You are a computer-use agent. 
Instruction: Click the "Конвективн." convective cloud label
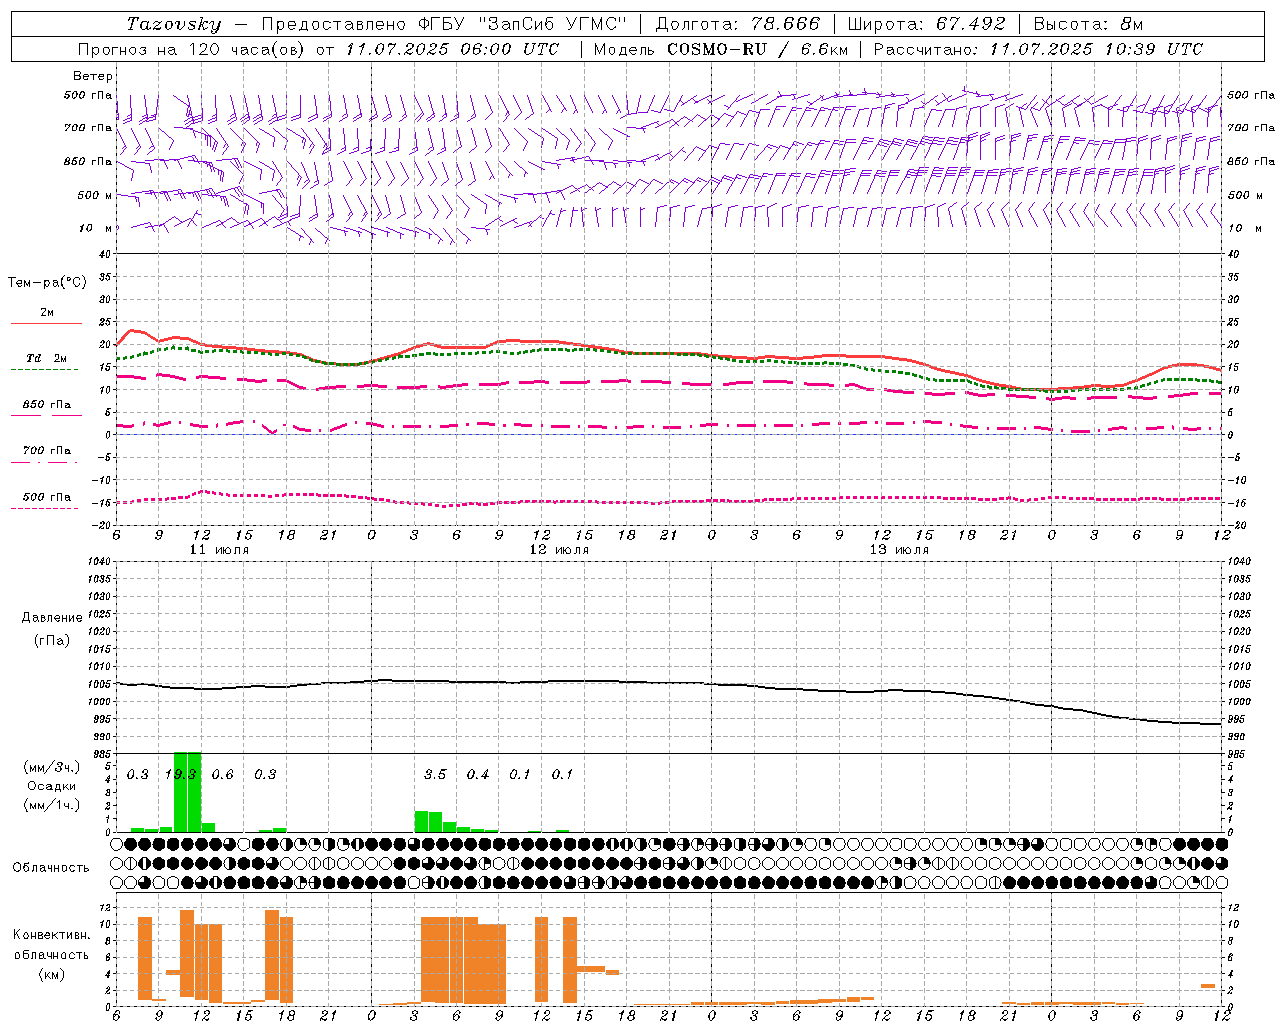pos(51,935)
